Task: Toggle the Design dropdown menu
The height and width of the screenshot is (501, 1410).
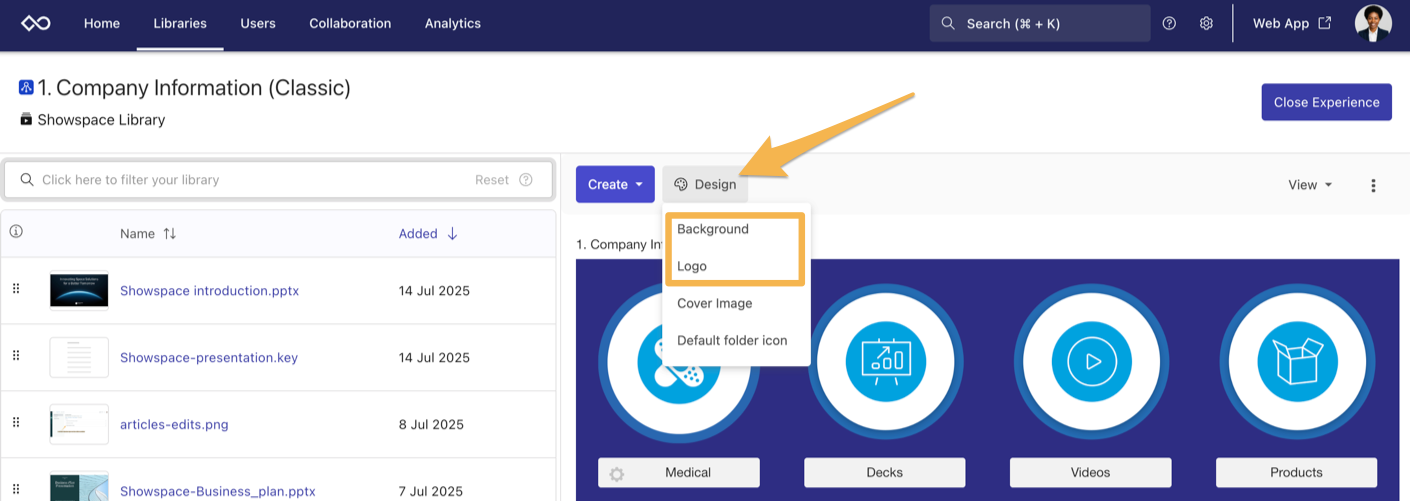Action: pyautogui.click(x=705, y=184)
